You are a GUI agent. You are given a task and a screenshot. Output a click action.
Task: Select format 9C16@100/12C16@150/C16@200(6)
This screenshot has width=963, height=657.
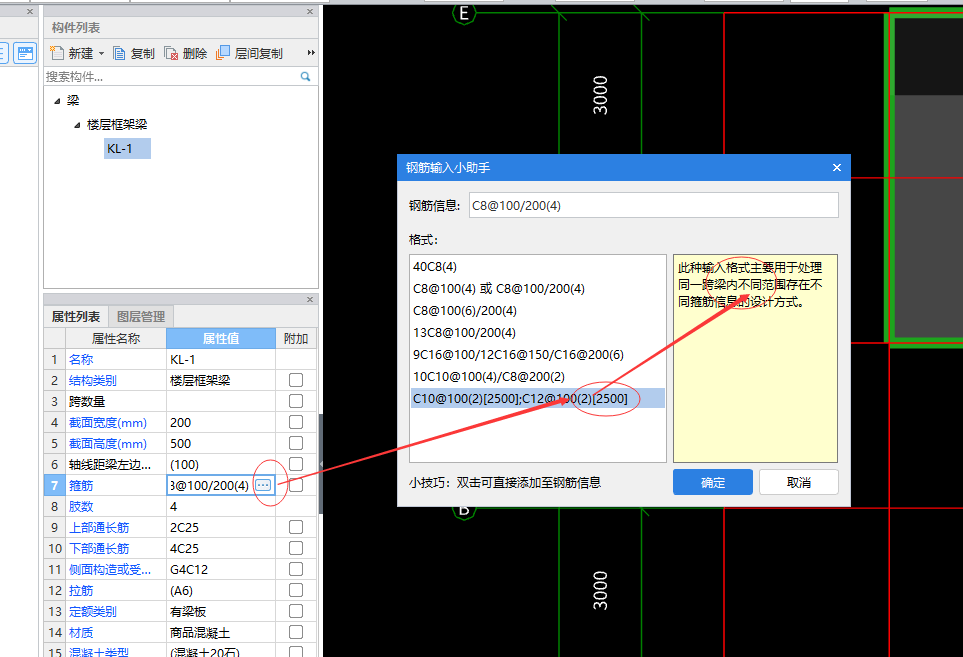click(537, 355)
